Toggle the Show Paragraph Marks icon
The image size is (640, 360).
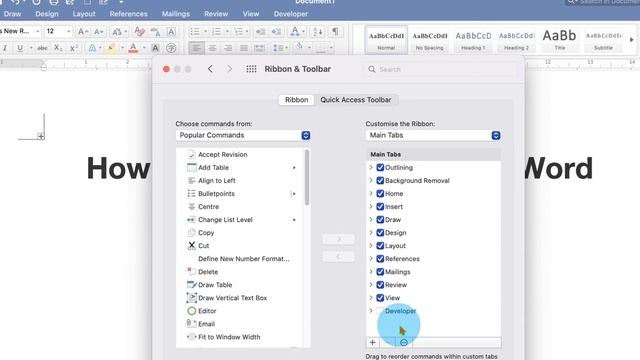335,31
